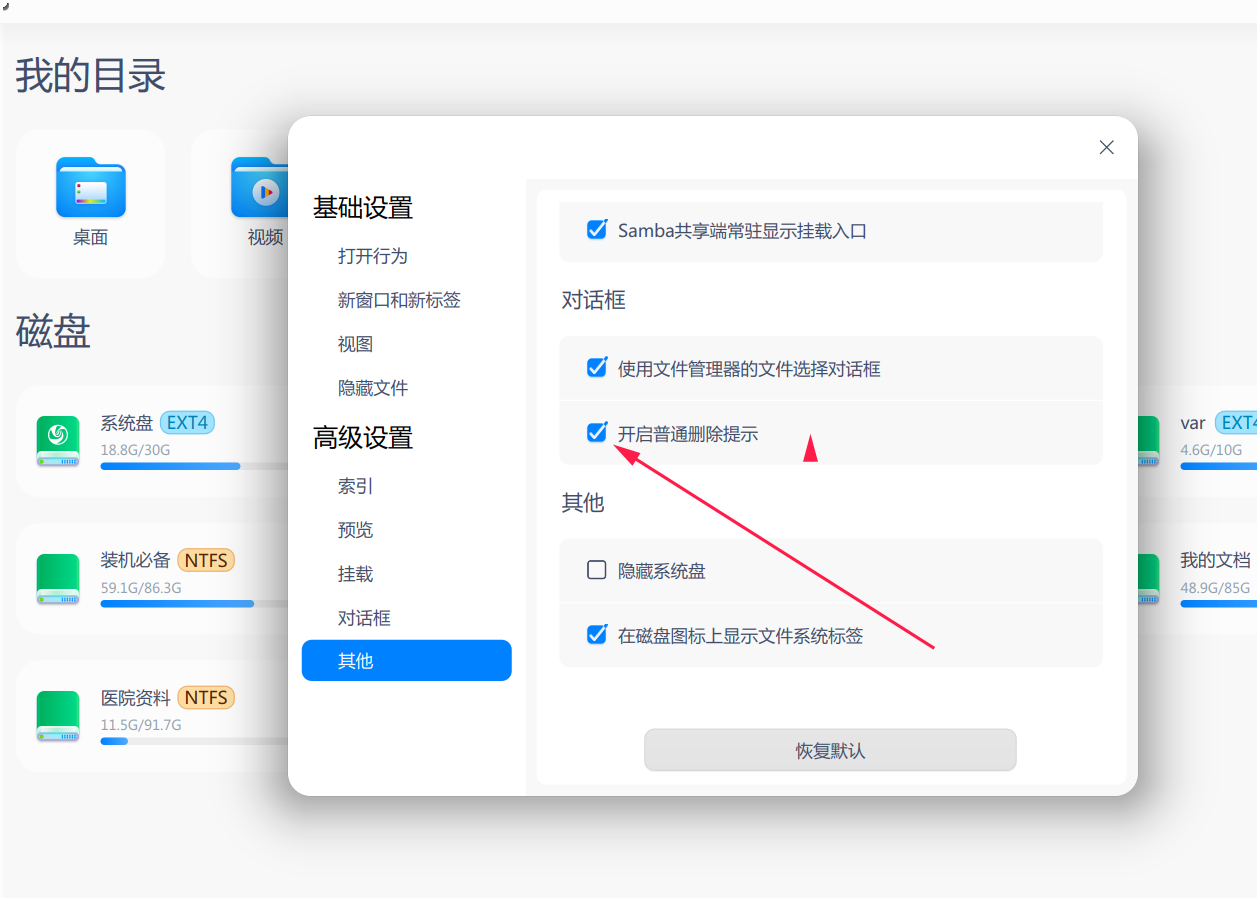Open 挂载 settings section
Image resolution: width=1257 pixels, height=898 pixels.
(356, 574)
